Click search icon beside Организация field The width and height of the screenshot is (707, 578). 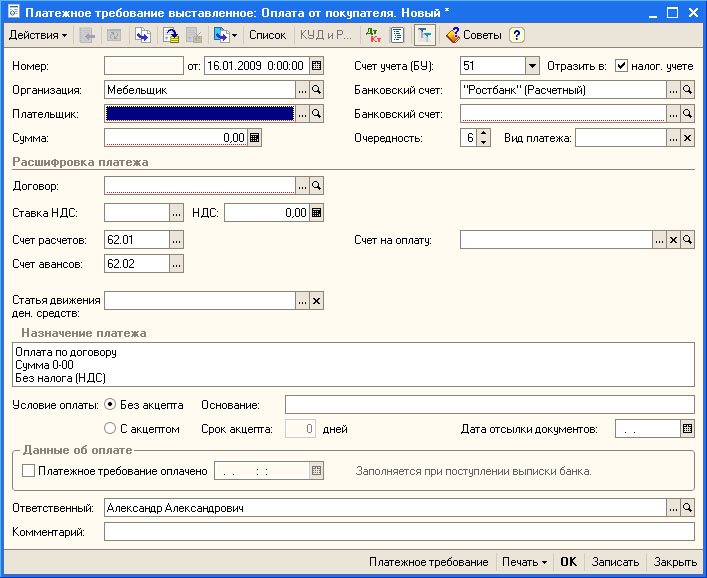click(317, 90)
